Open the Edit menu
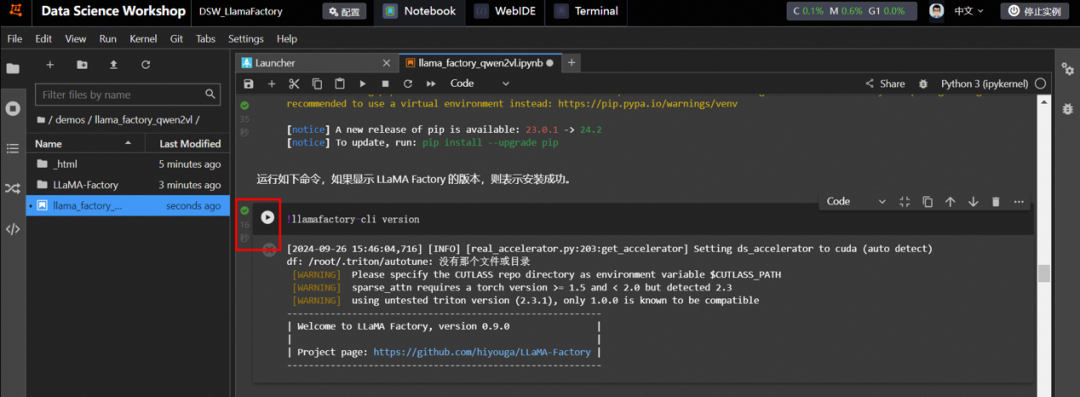 43,39
